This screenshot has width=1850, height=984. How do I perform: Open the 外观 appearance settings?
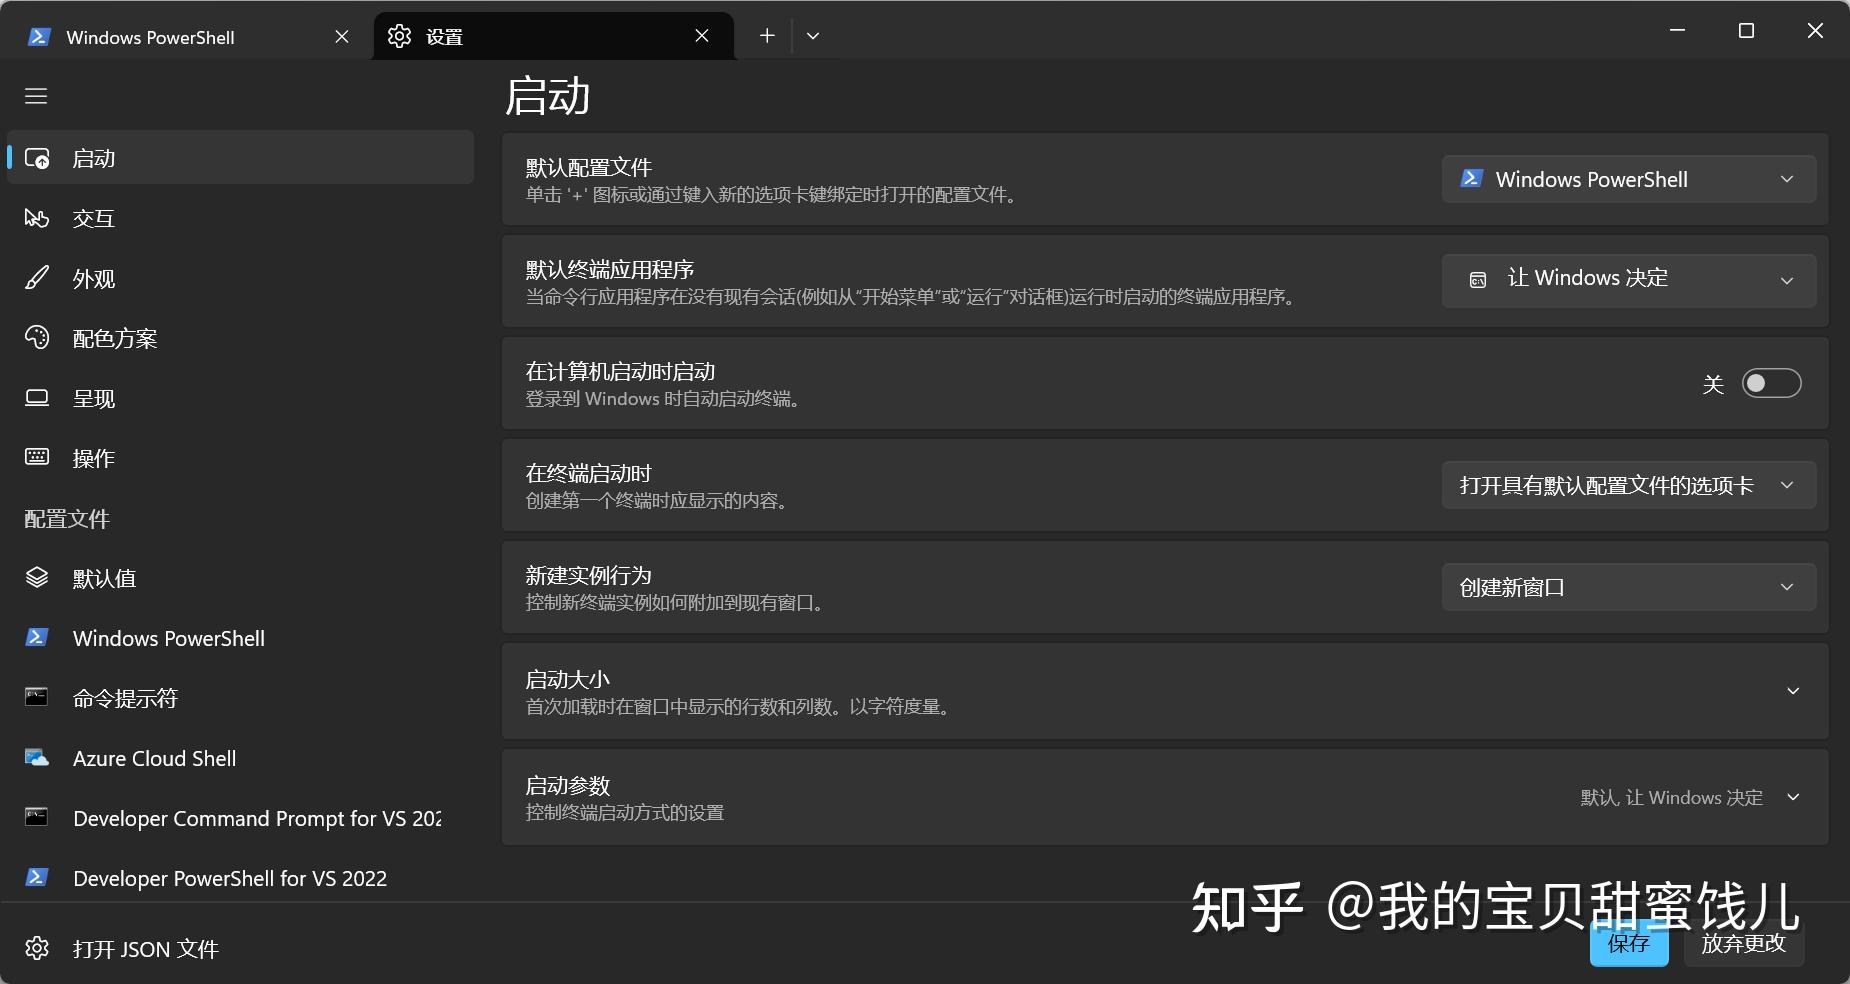pos(95,278)
